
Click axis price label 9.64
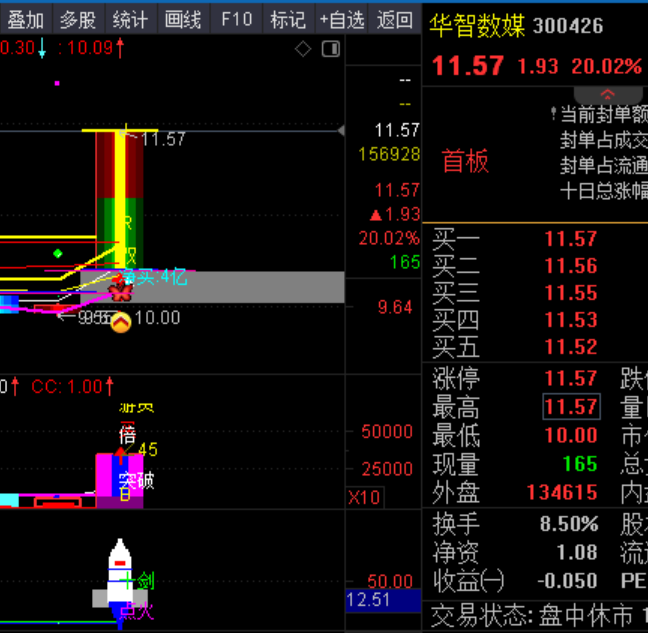[395, 307]
